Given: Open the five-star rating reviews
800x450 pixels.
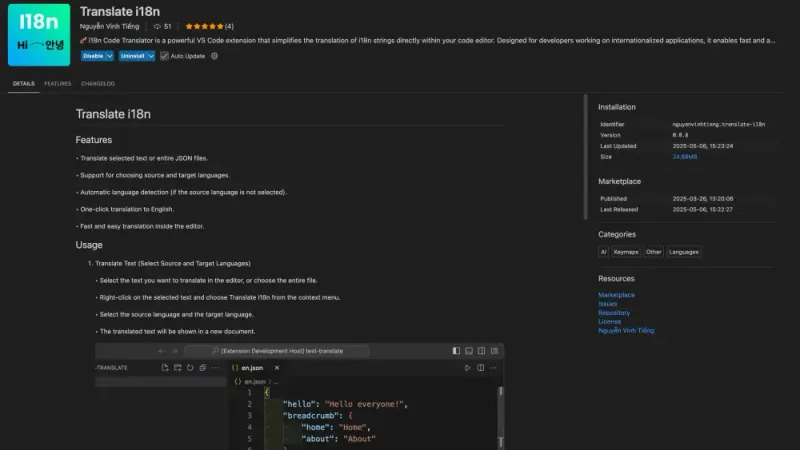Looking at the screenshot, I should click(204, 27).
